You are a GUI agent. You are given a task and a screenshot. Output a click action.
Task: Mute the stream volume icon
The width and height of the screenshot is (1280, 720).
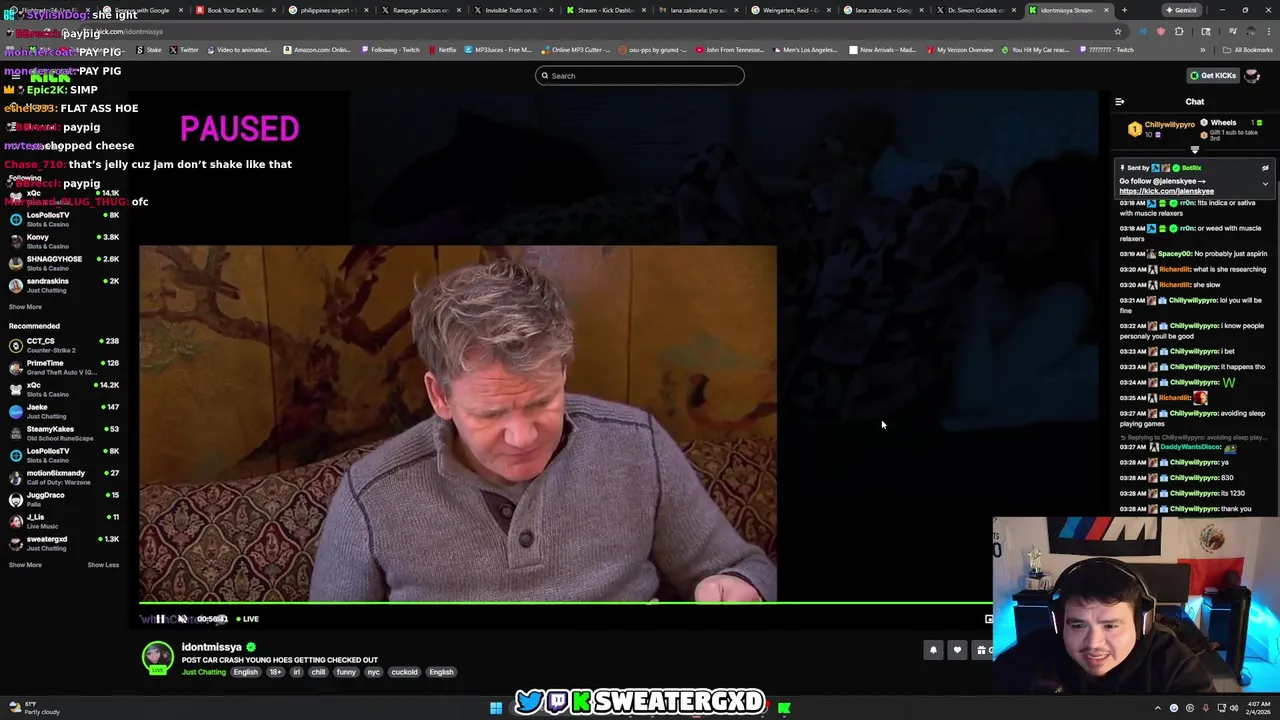[x=182, y=619]
